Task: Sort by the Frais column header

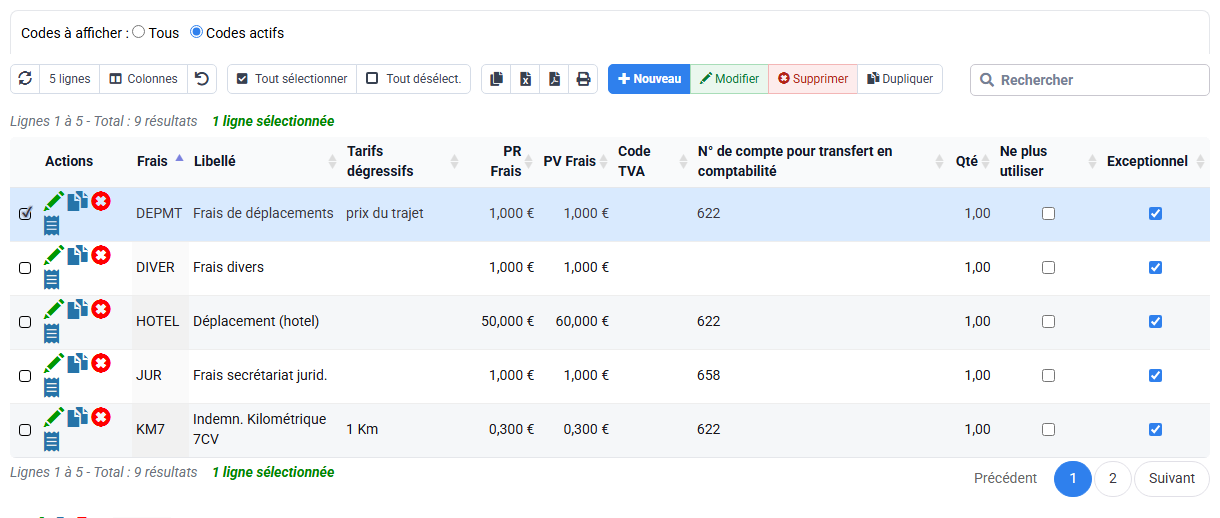Action: [160, 161]
